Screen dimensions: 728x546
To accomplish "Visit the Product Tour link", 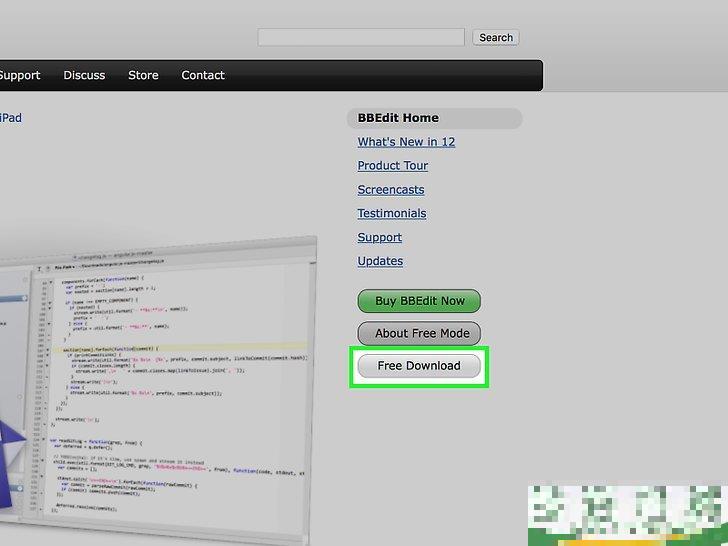I will point(392,166).
